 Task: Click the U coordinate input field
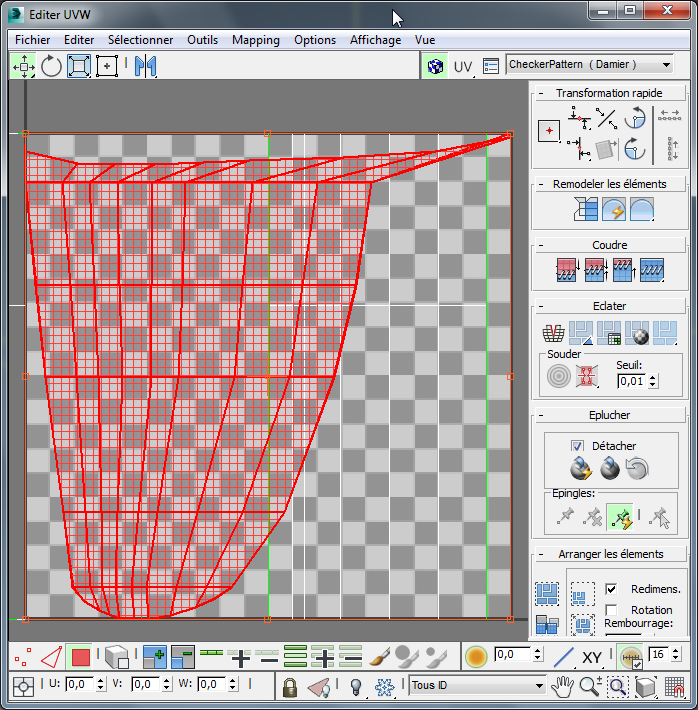coord(80,684)
